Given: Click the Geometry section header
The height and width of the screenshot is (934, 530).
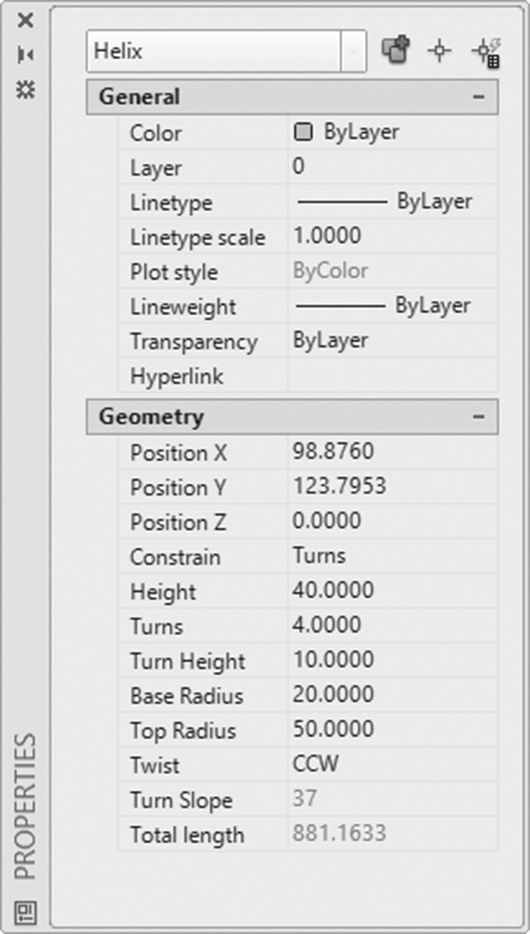Looking at the screenshot, I should click(x=292, y=416).
